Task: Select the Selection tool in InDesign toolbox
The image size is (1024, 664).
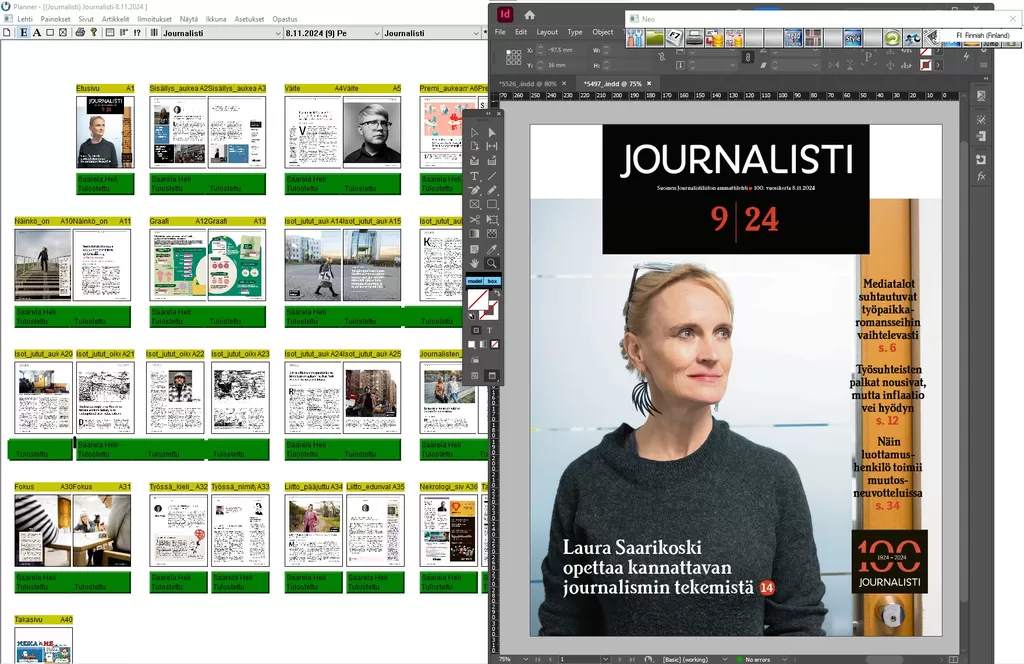Action: pos(475,133)
